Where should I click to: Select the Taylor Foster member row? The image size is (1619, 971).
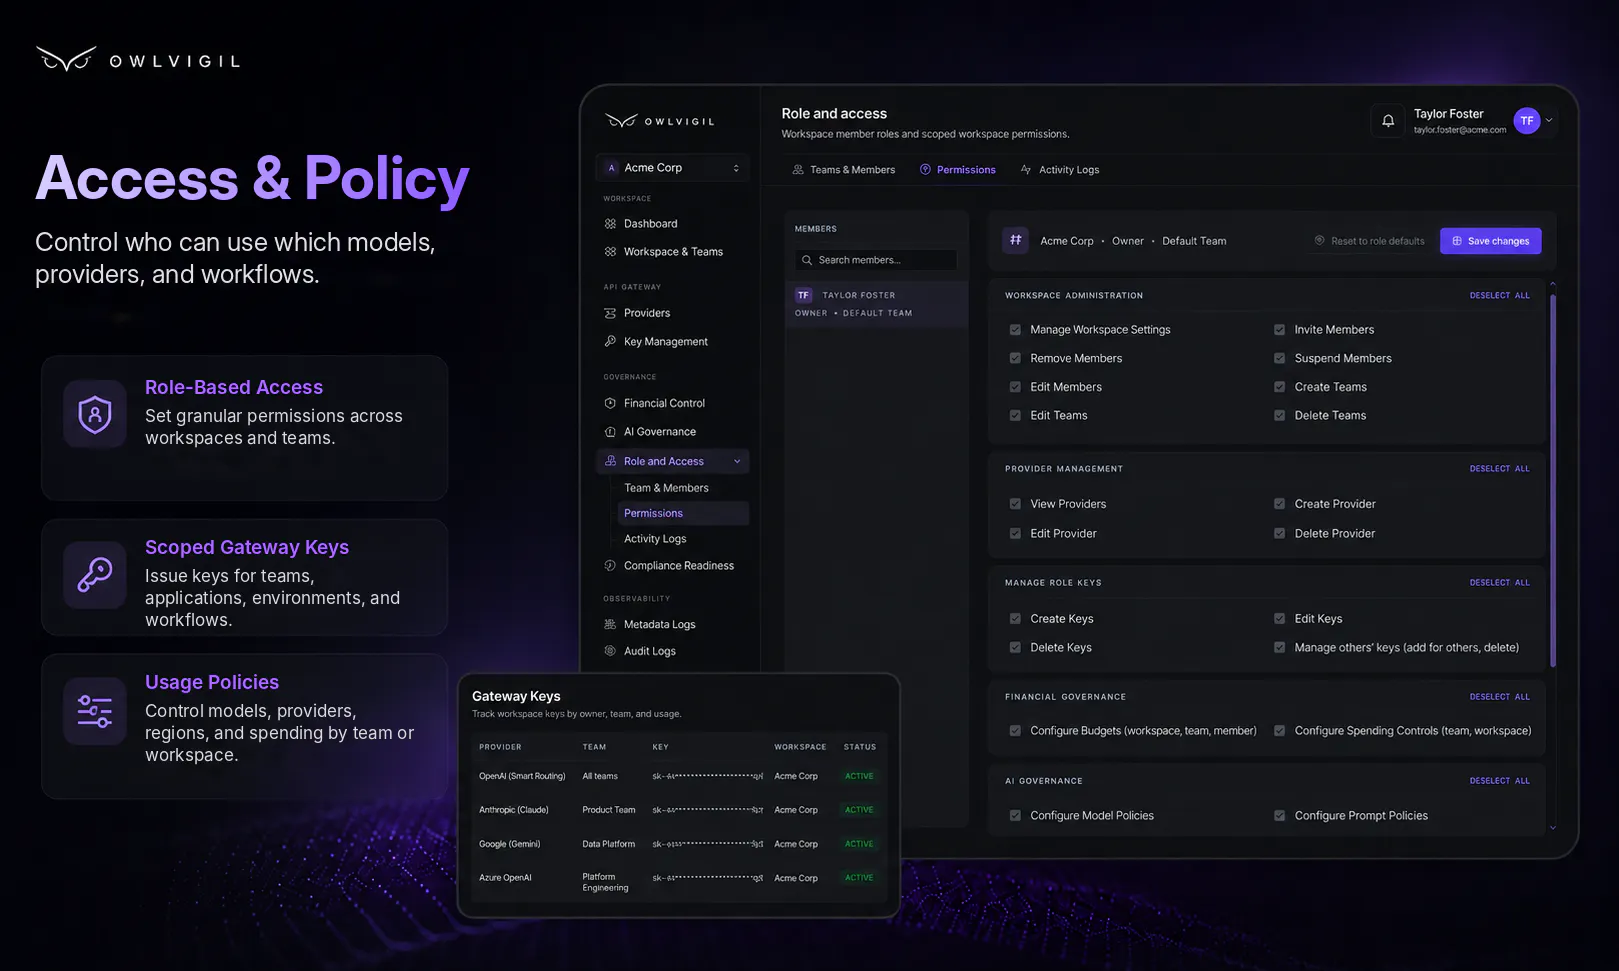point(876,304)
